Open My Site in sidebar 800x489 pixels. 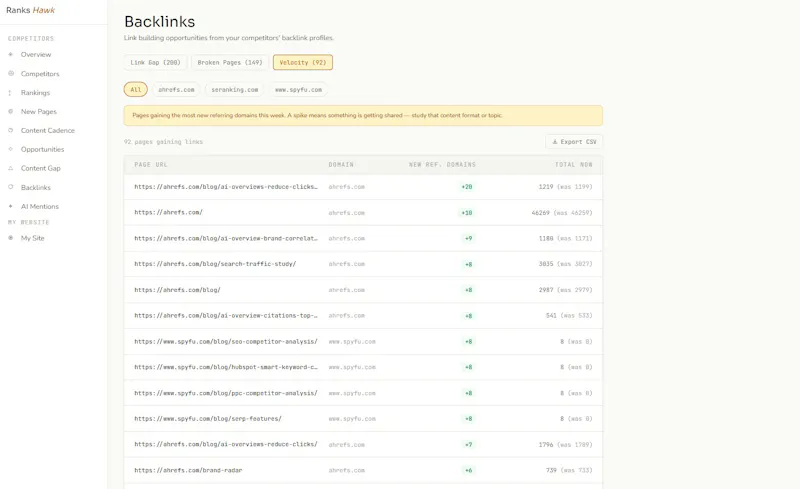(33, 238)
